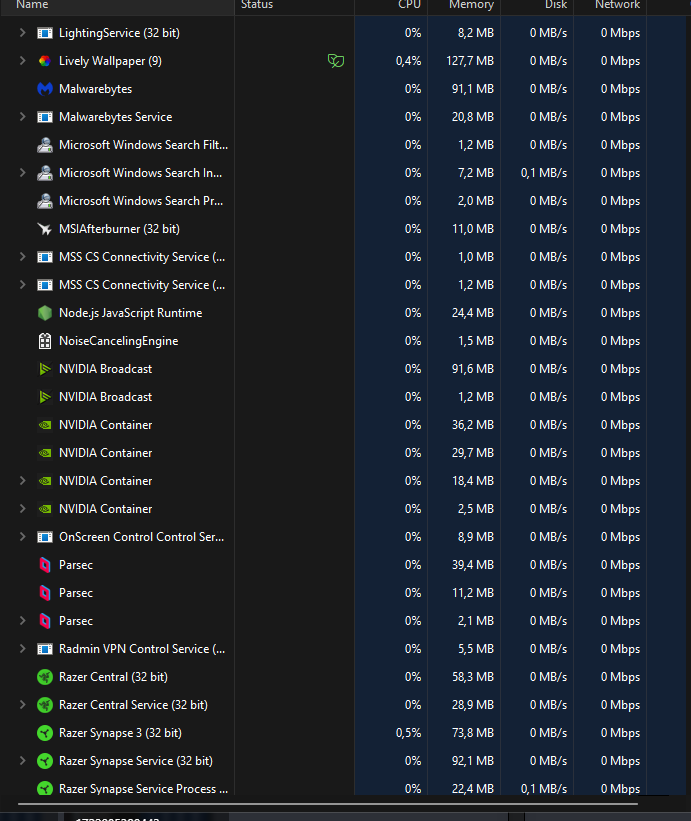Image resolution: width=691 pixels, height=821 pixels.
Task: Click Lively Wallpaper's 0 Mbps network value
Action: (x=620, y=61)
